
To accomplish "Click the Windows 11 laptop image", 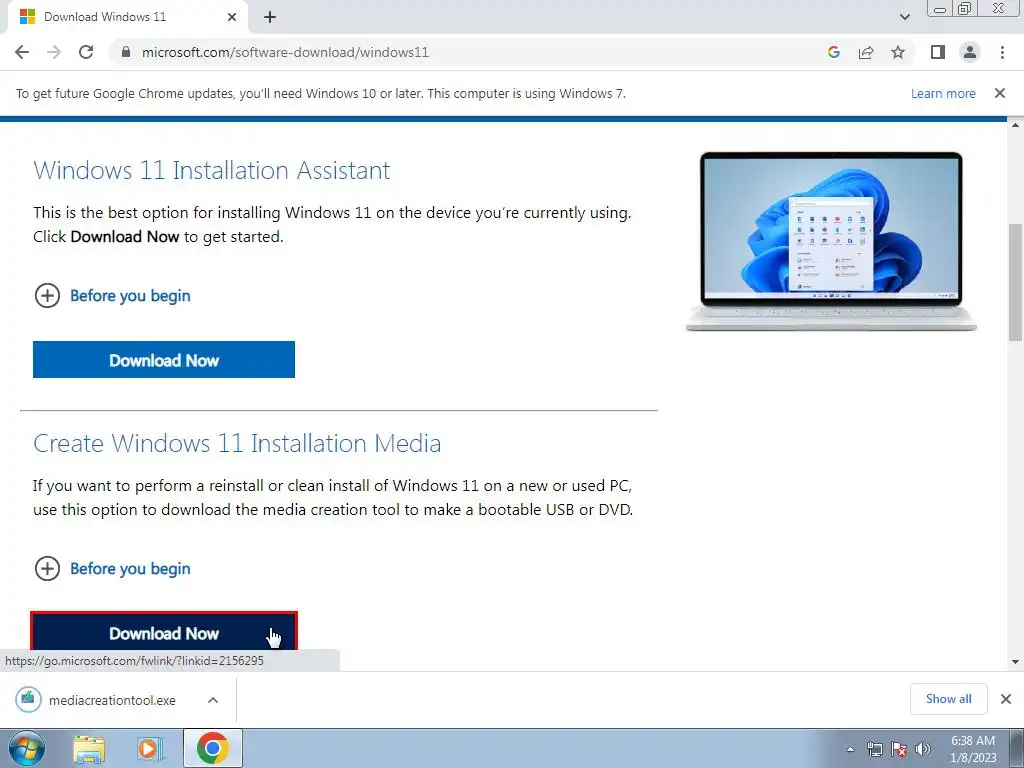I will point(831,241).
